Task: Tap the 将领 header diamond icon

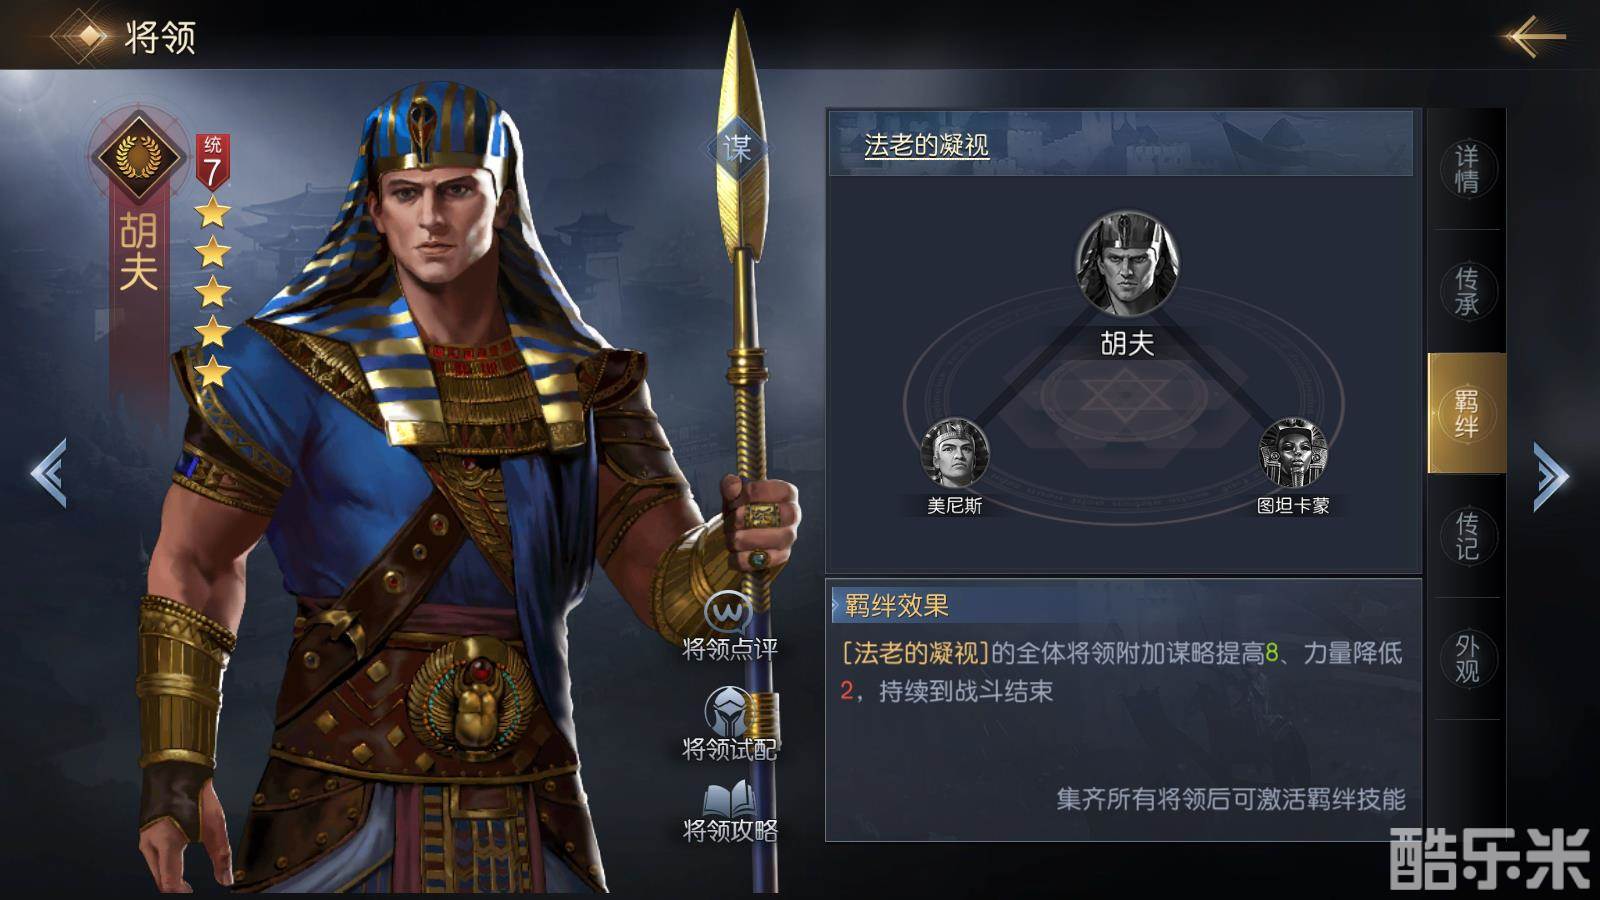Action: pos(87,36)
